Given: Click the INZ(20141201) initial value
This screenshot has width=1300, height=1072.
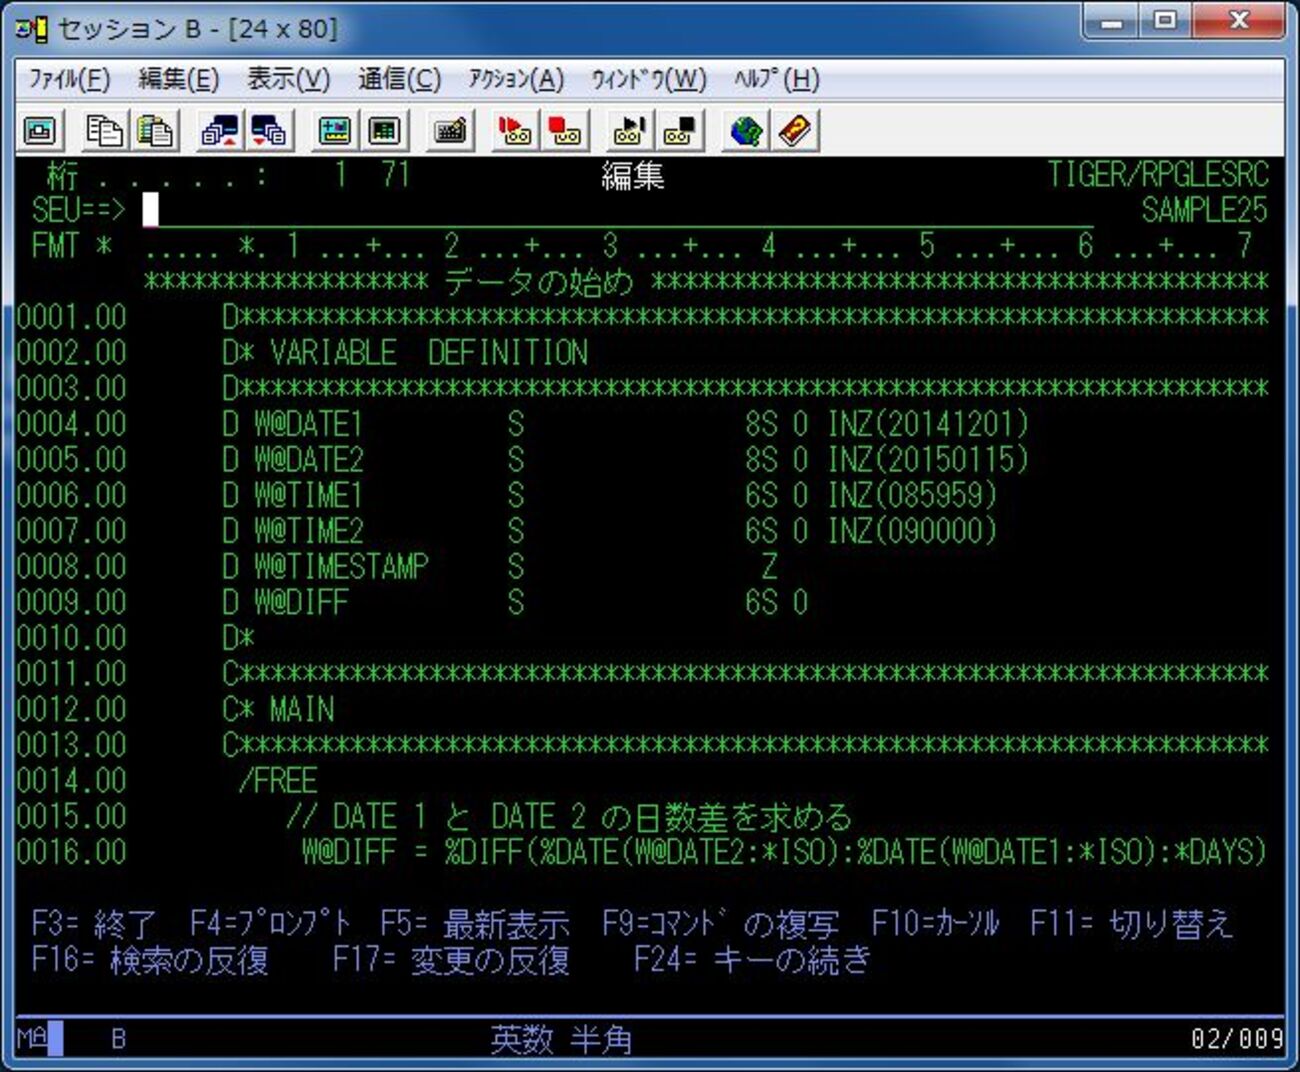Looking at the screenshot, I should 928,424.
